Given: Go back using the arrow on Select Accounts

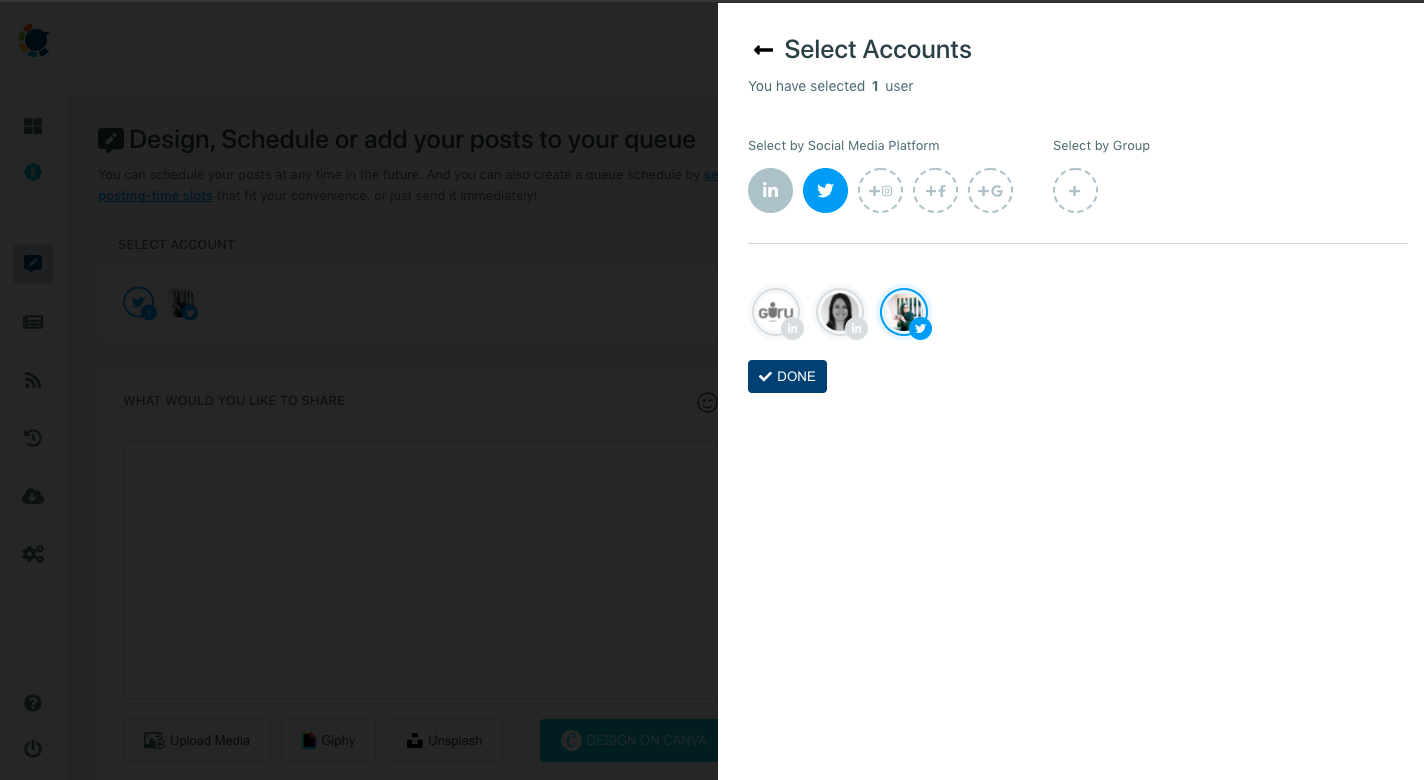Looking at the screenshot, I should (x=763, y=49).
